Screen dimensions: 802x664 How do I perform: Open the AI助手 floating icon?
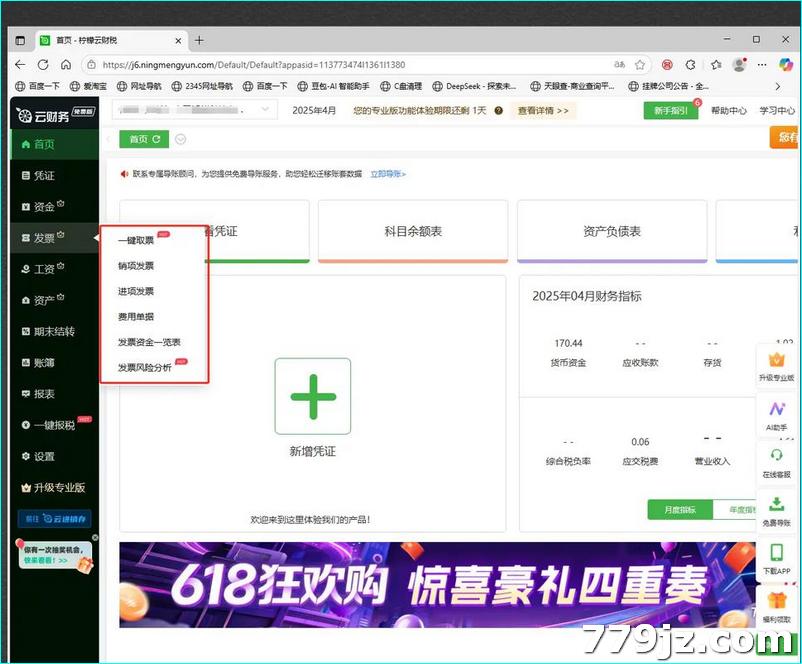pos(776,416)
